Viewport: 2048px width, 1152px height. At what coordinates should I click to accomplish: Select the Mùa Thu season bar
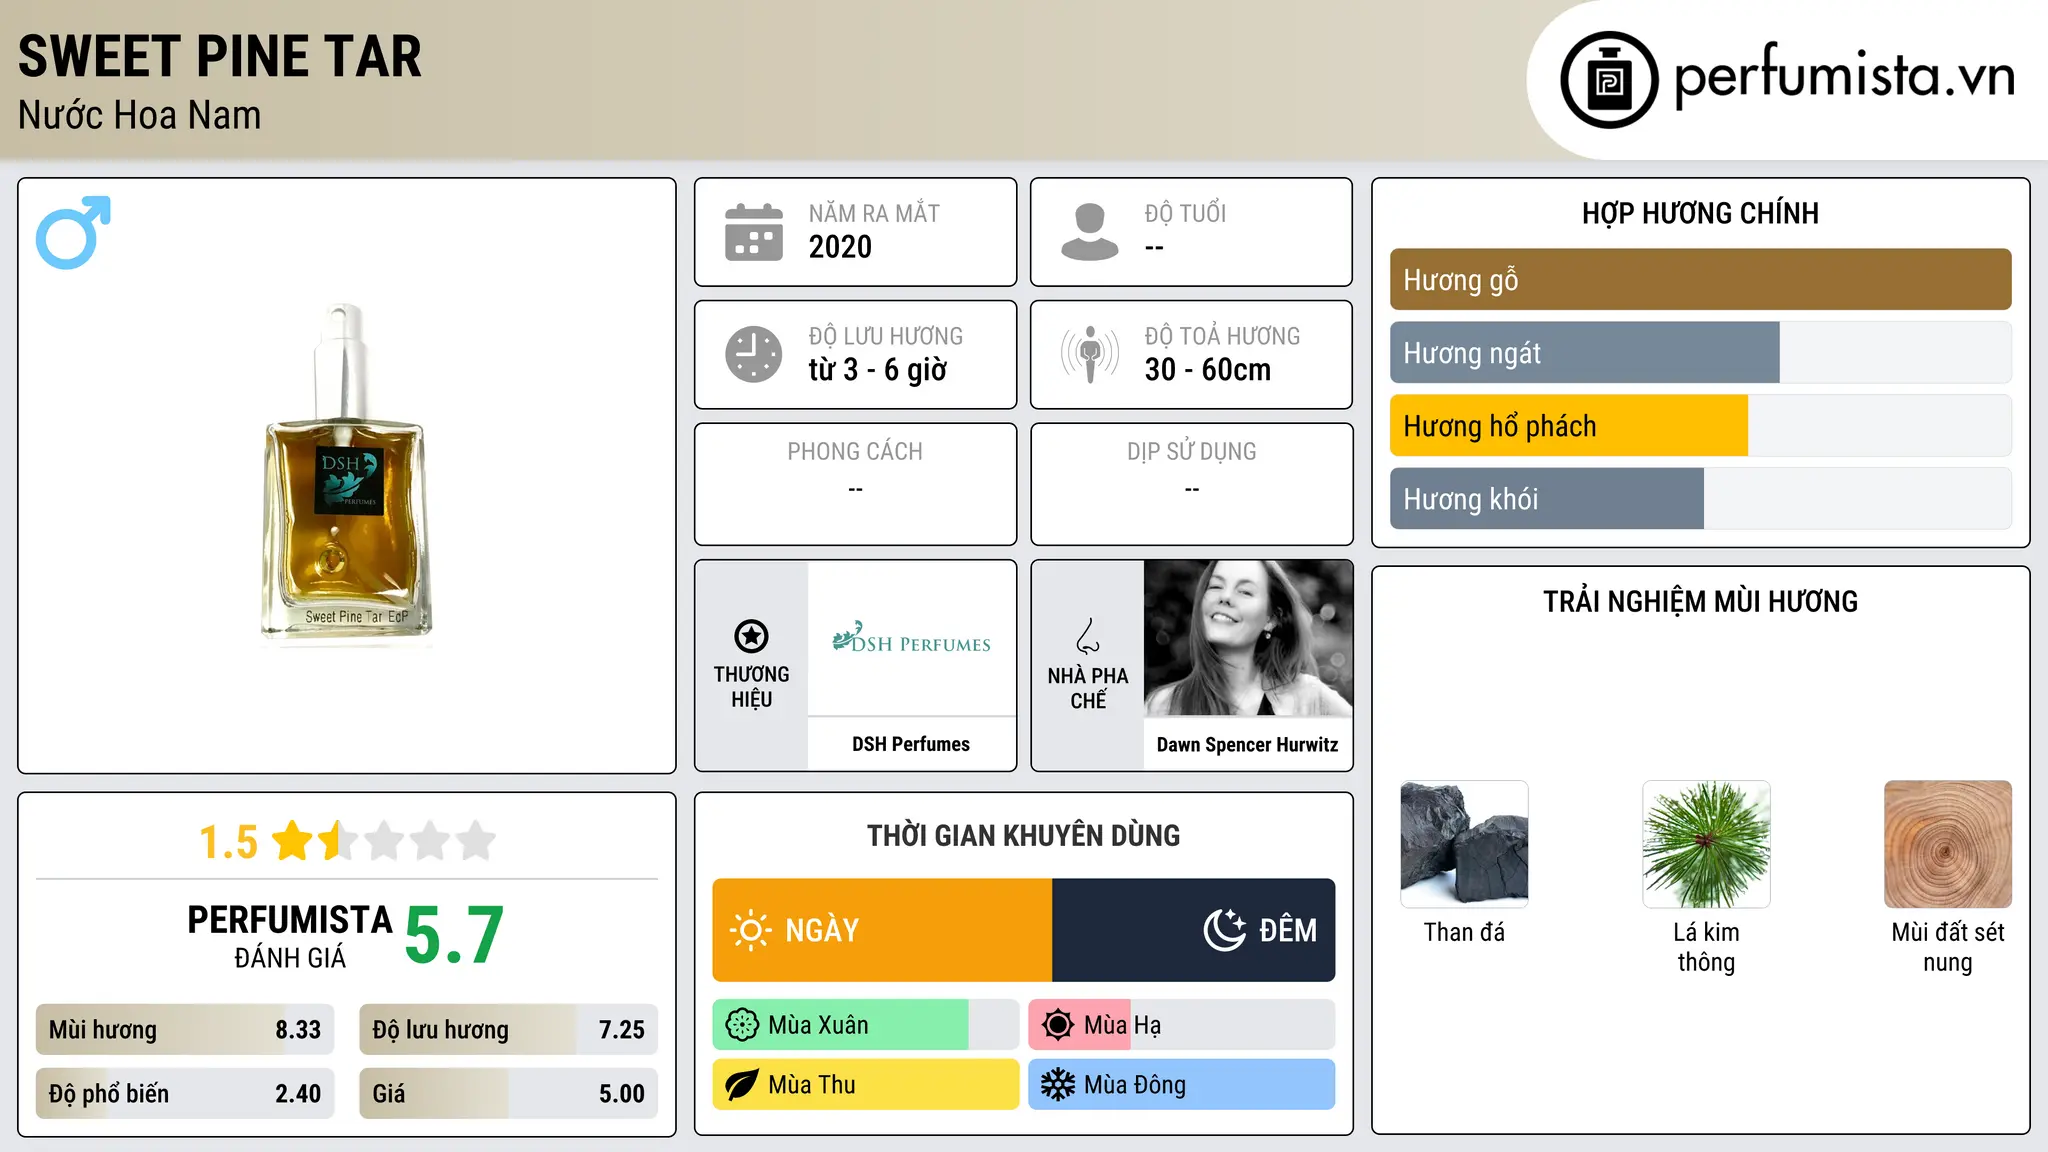[x=865, y=1085]
